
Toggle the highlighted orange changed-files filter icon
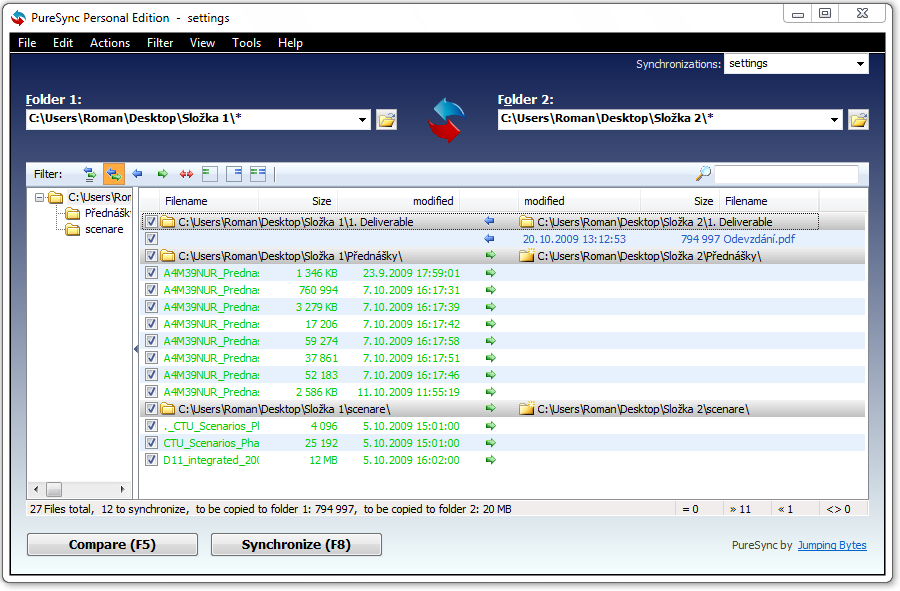(x=114, y=174)
